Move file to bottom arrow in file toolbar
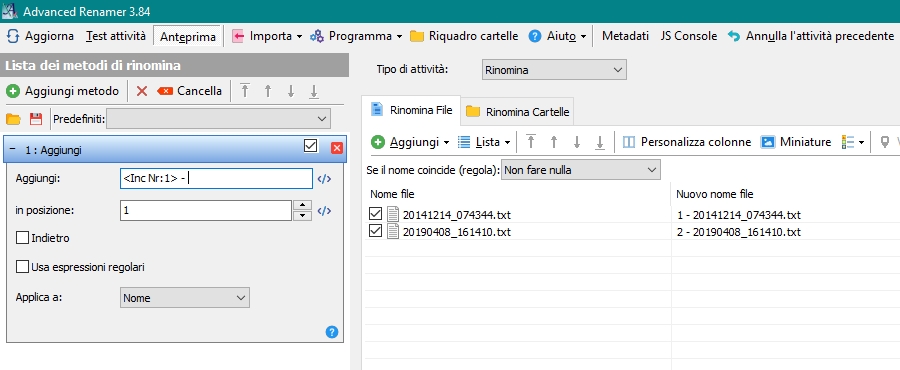 (600, 142)
